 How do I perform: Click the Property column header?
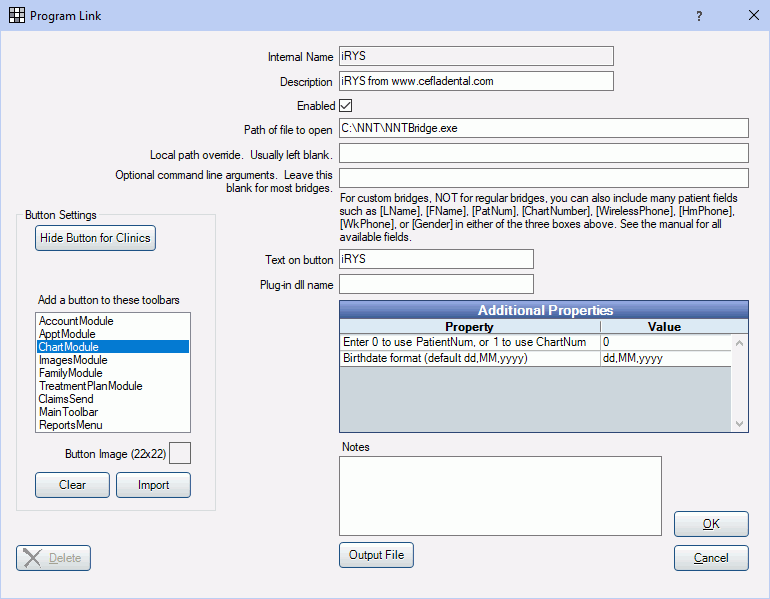(x=469, y=327)
